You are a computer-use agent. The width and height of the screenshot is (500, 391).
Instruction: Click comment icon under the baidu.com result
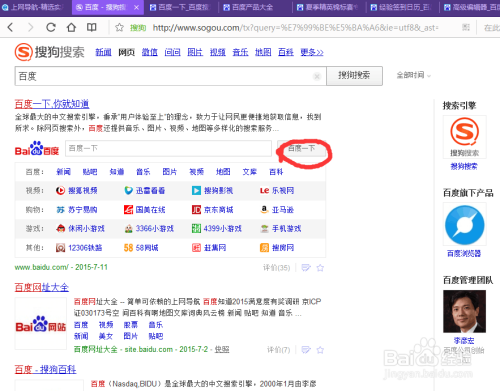pos(306,268)
